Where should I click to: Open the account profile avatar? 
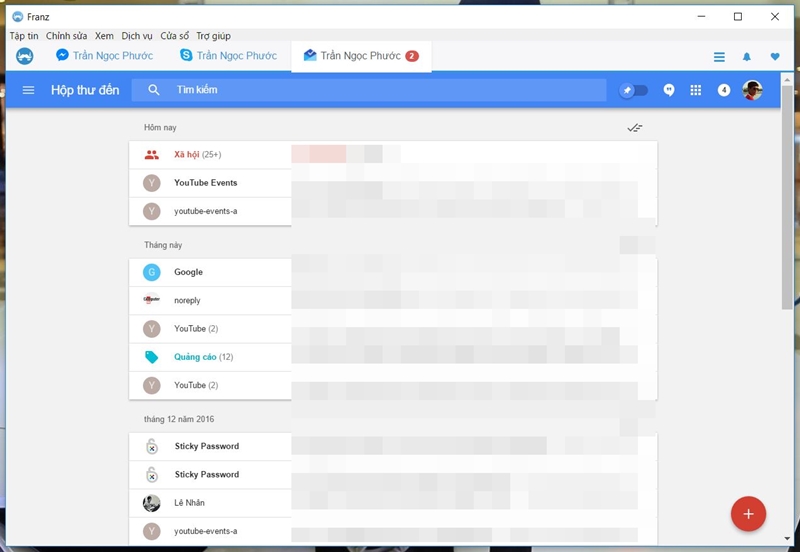pyautogui.click(x=752, y=90)
